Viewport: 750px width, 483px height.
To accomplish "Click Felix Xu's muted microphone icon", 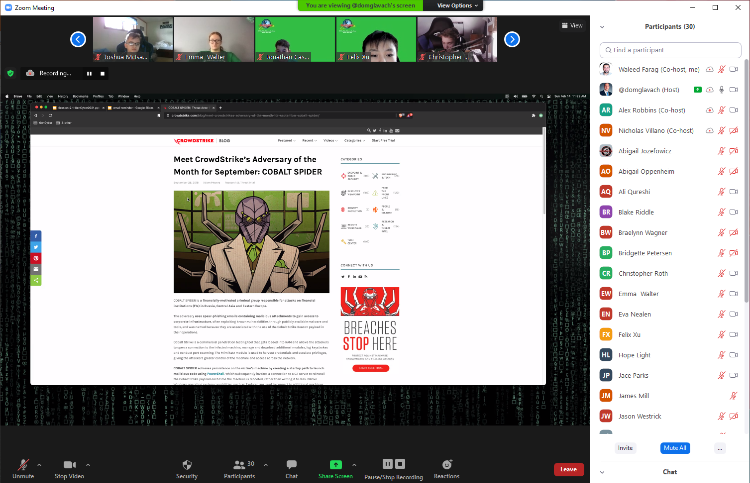I will [721, 335].
